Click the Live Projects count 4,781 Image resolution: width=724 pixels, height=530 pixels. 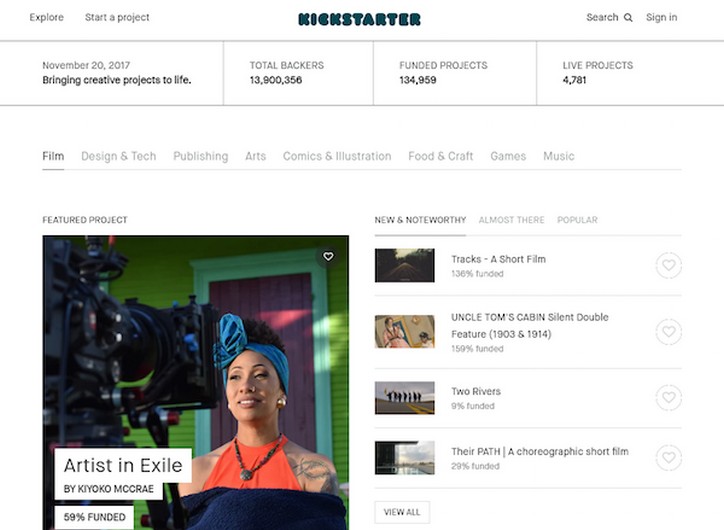tap(574, 80)
